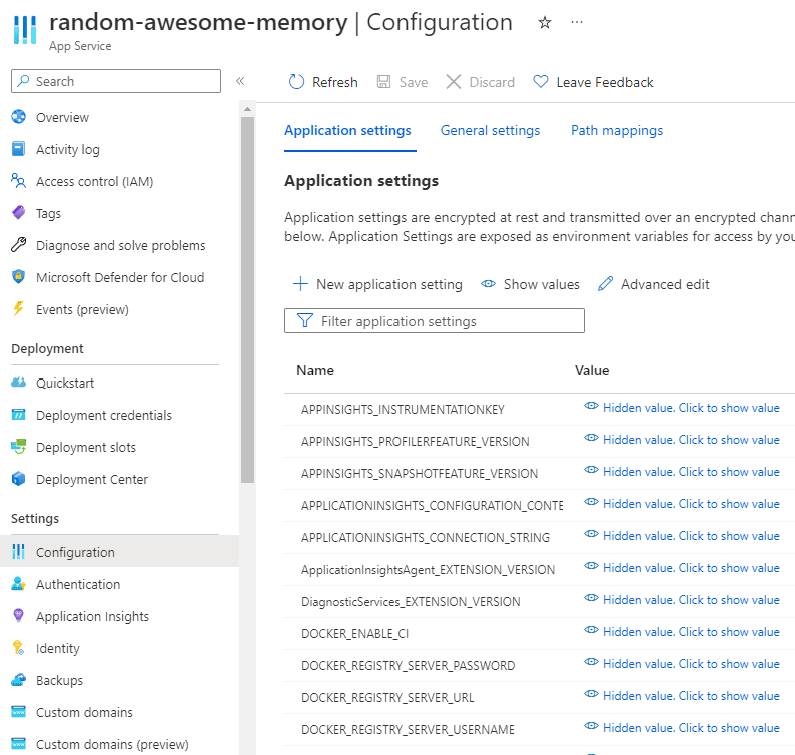Click the sidebar vertical scrollbar thumb

coord(247,299)
